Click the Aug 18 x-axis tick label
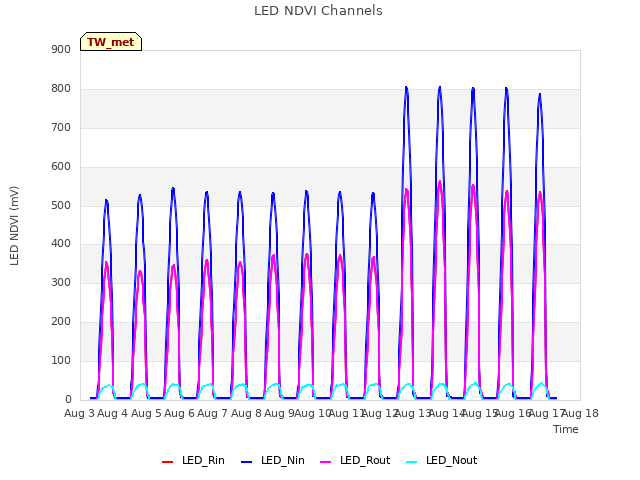 pyautogui.click(x=580, y=413)
